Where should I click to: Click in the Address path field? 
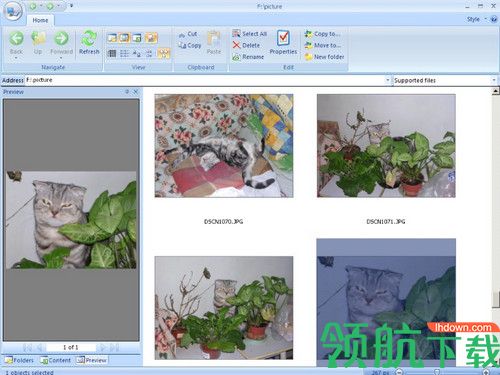tap(205, 80)
